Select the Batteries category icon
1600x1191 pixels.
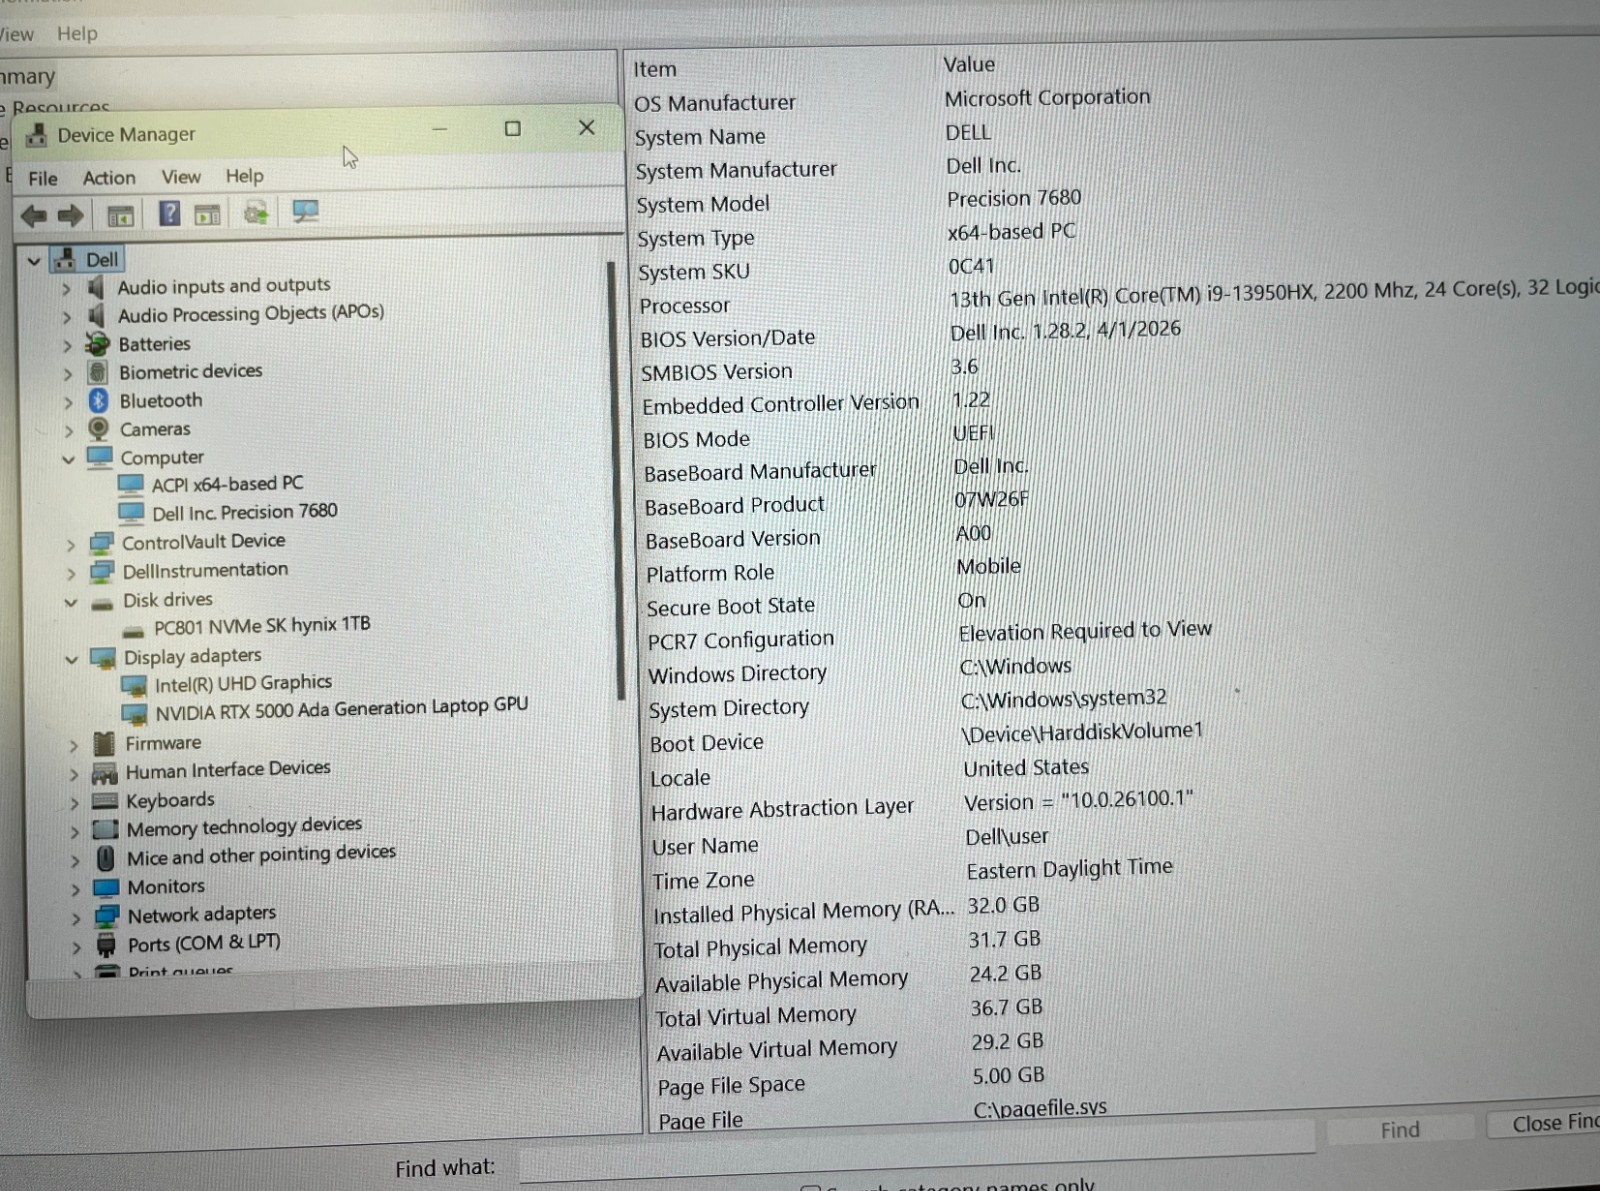pos(97,344)
